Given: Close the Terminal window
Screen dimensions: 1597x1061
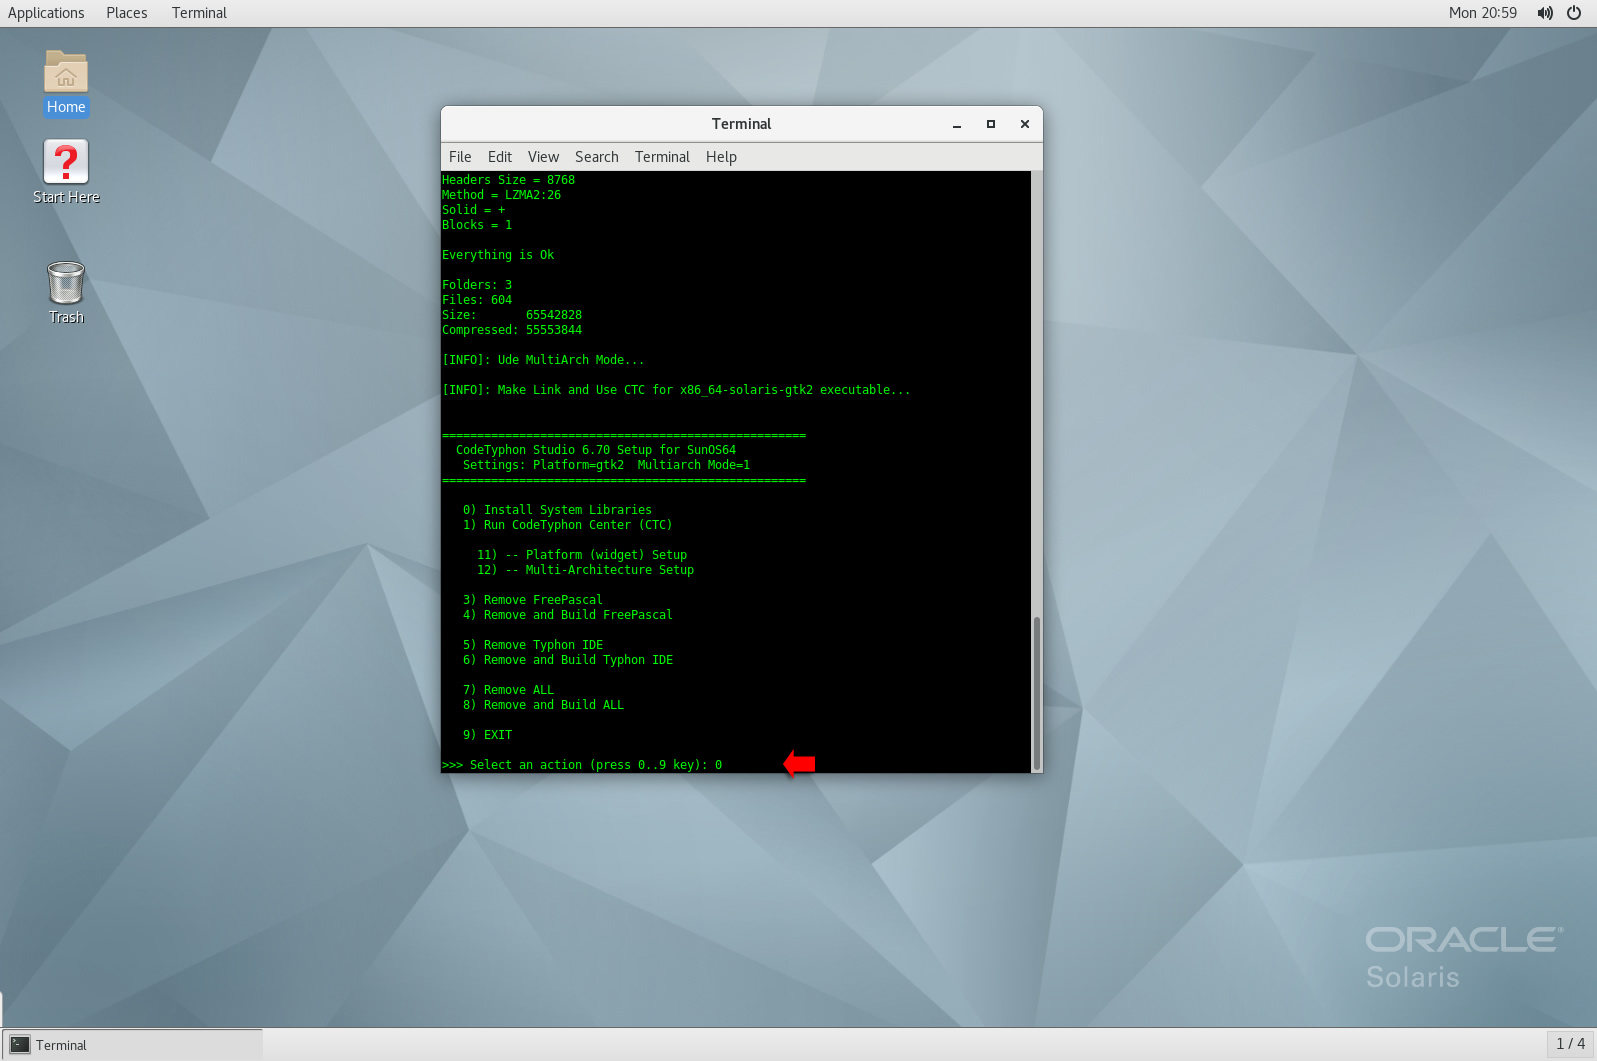Looking at the screenshot, I should pos(1025,124).
